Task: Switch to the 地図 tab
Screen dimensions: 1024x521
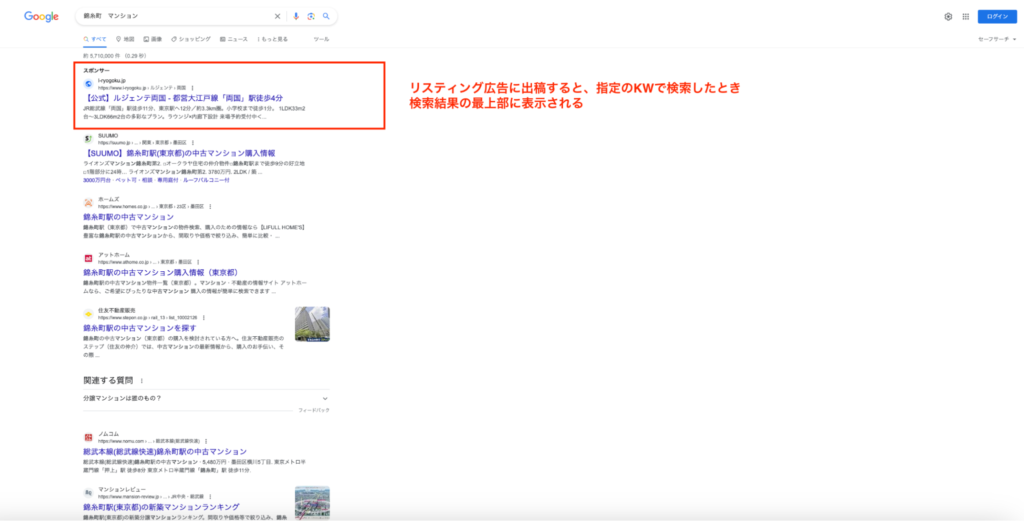Action: point(125,39)
